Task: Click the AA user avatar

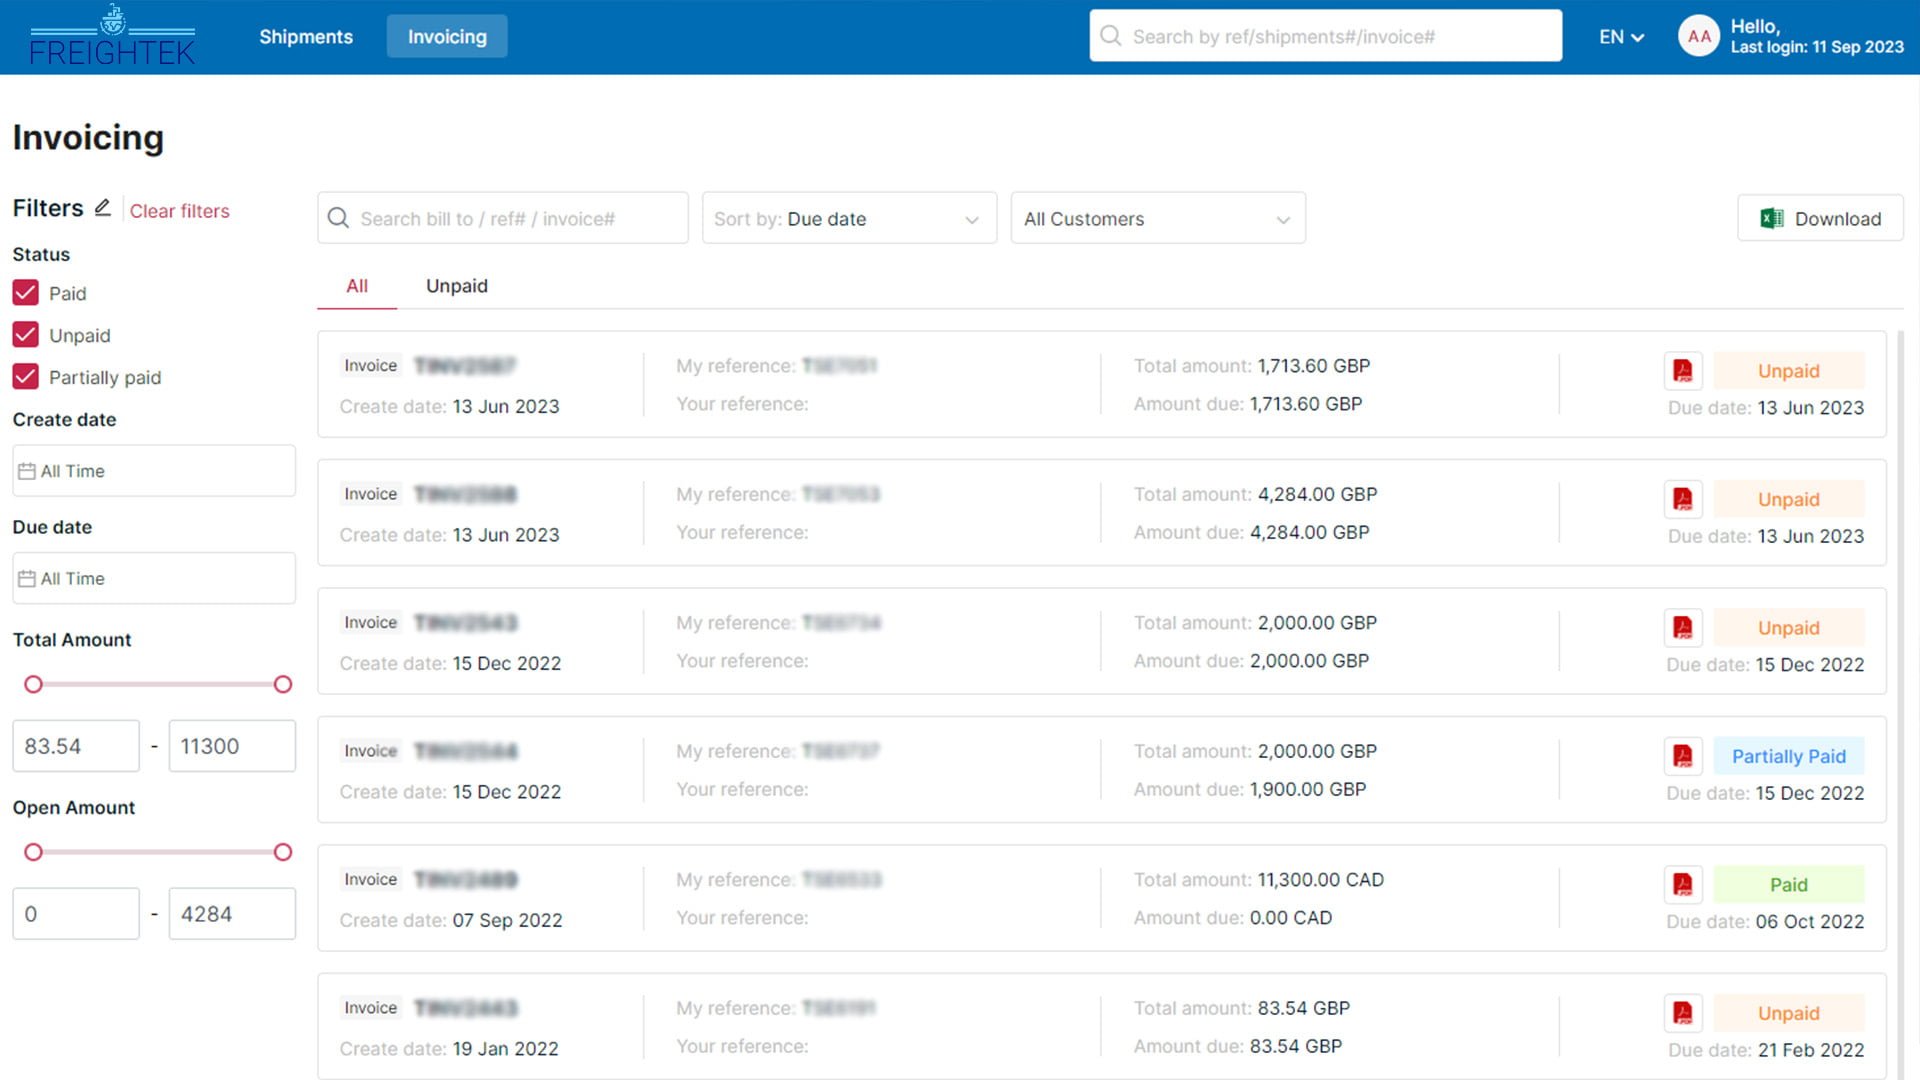Action: 1698,37
